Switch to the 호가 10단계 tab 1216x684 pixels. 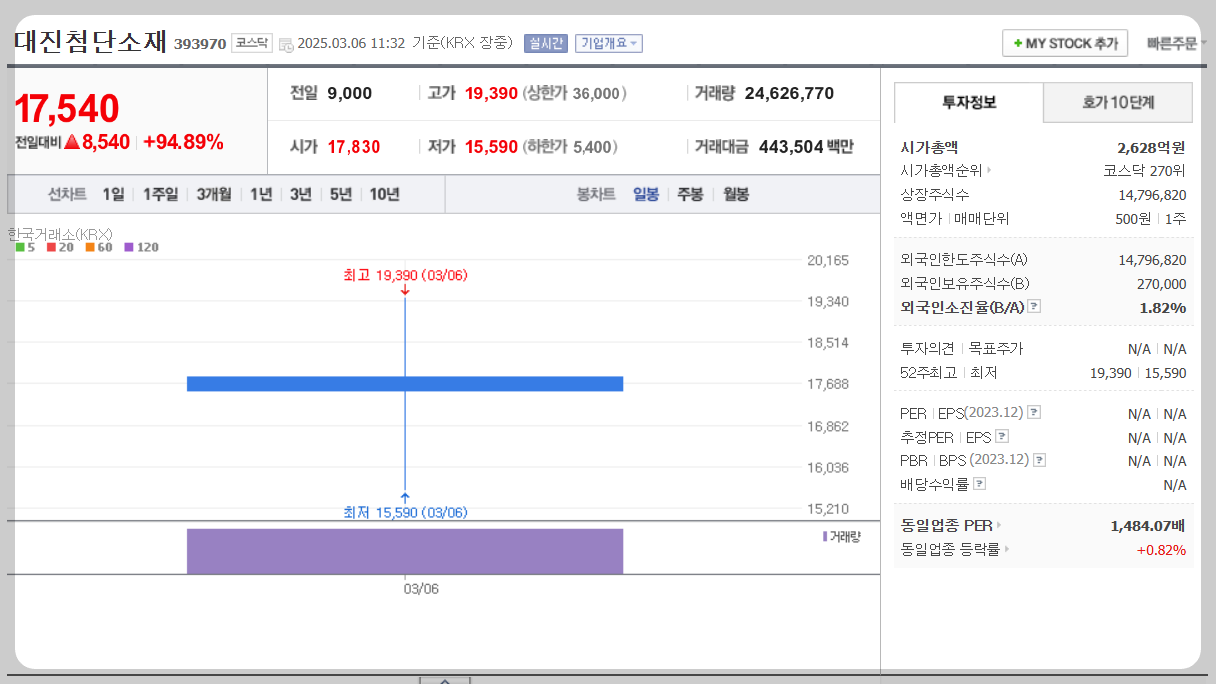(x=1117, y=102)
